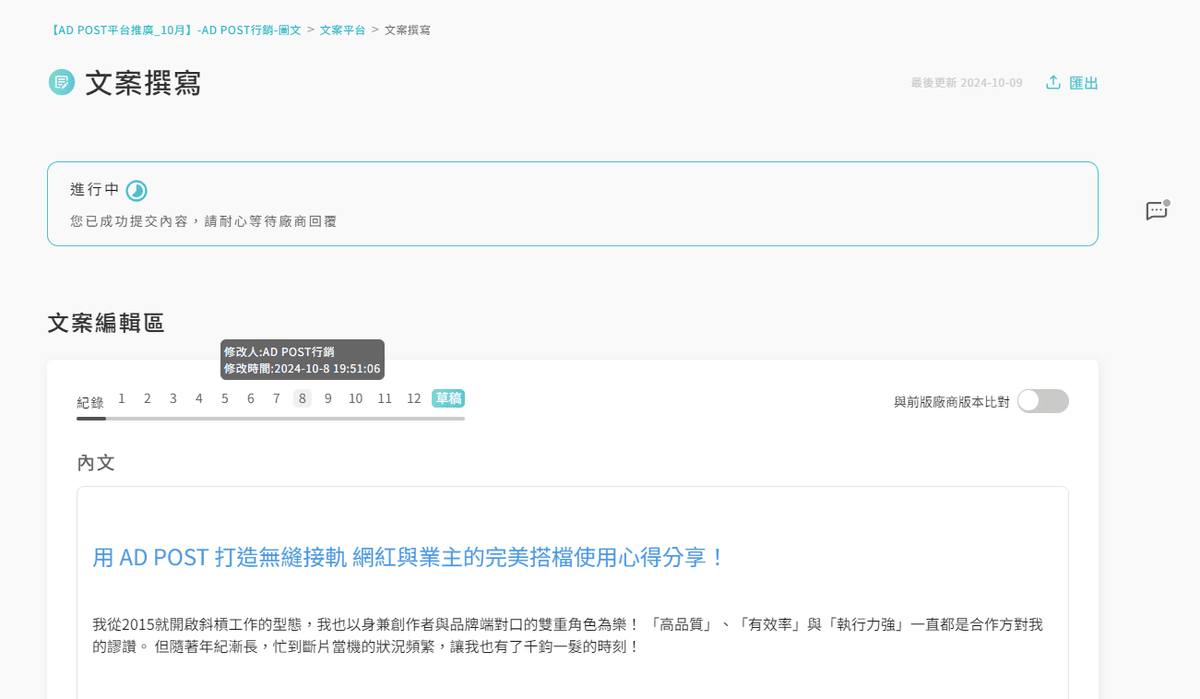
Task: Switch to the 草稿 draft version
Action: [448, 398]
